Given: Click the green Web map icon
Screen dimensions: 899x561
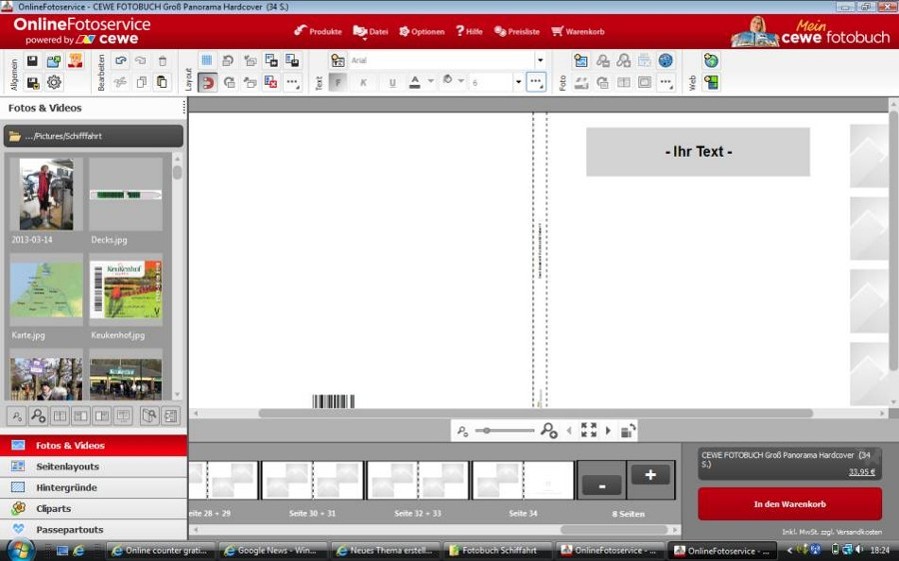Looking at the screenshot, I should coord(712,83).
